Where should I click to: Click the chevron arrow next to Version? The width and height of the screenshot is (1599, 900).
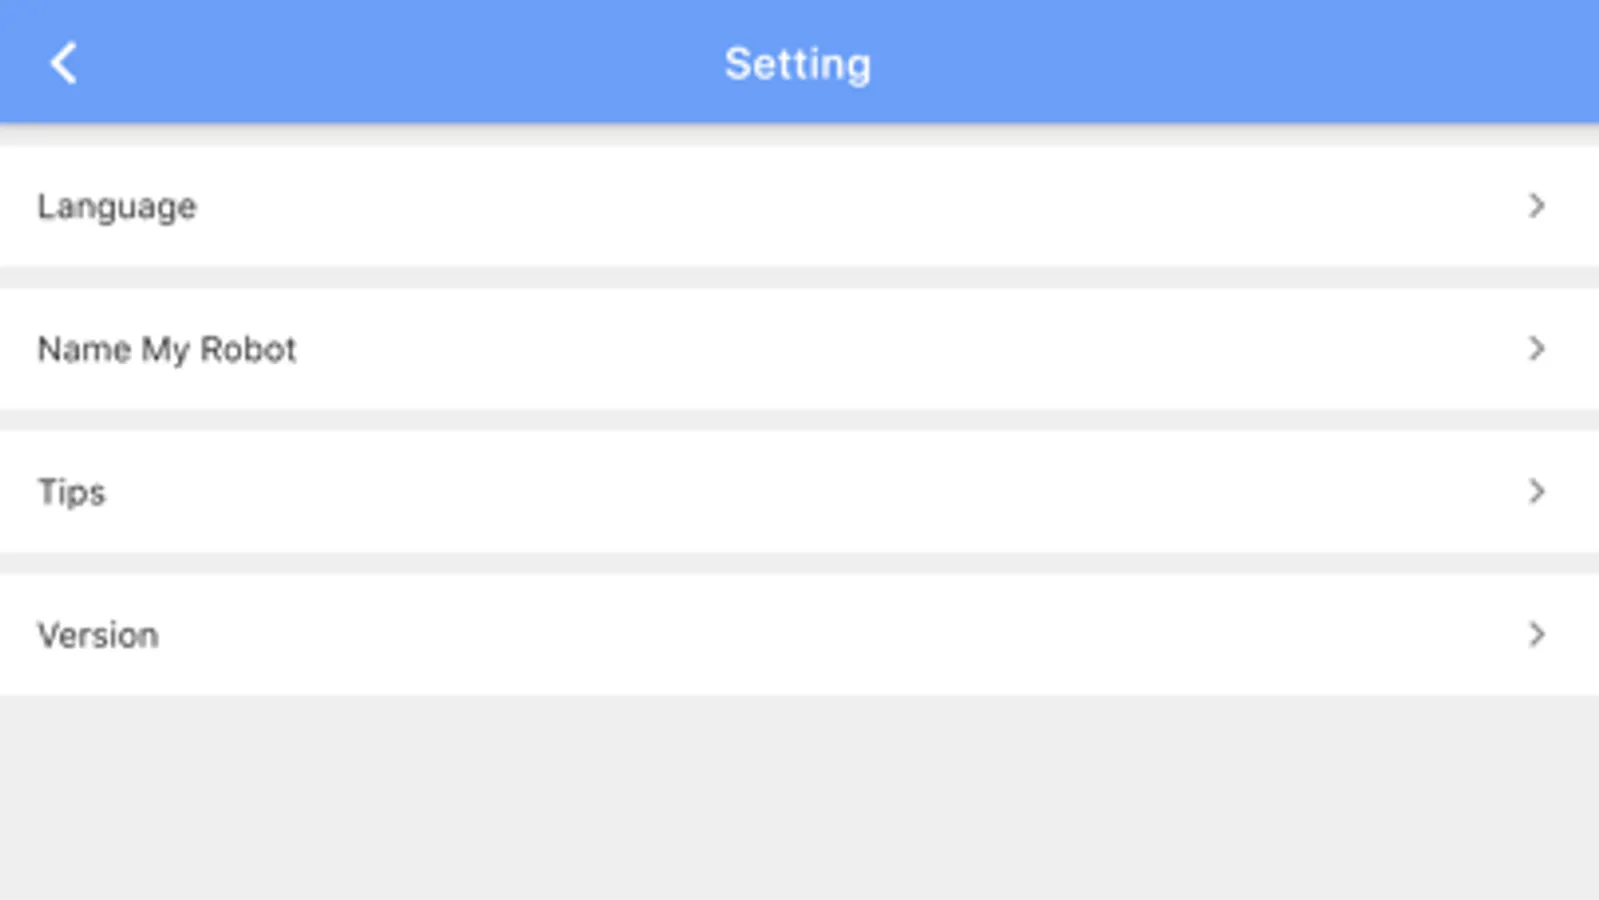point(1536,635)
